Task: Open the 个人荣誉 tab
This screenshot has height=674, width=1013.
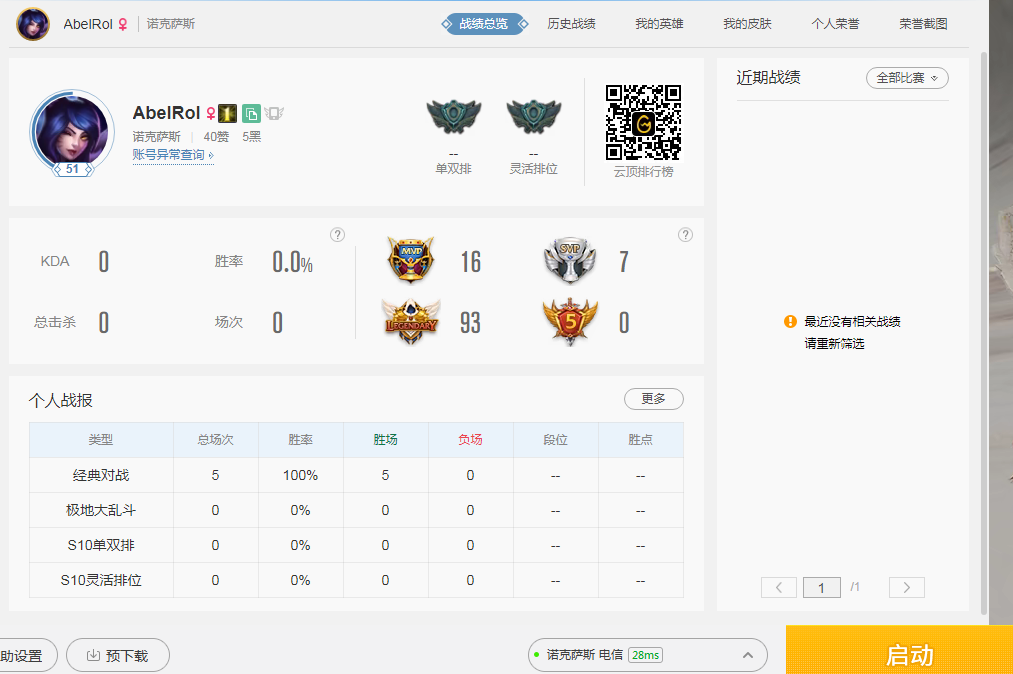Action: click(835, 24)
